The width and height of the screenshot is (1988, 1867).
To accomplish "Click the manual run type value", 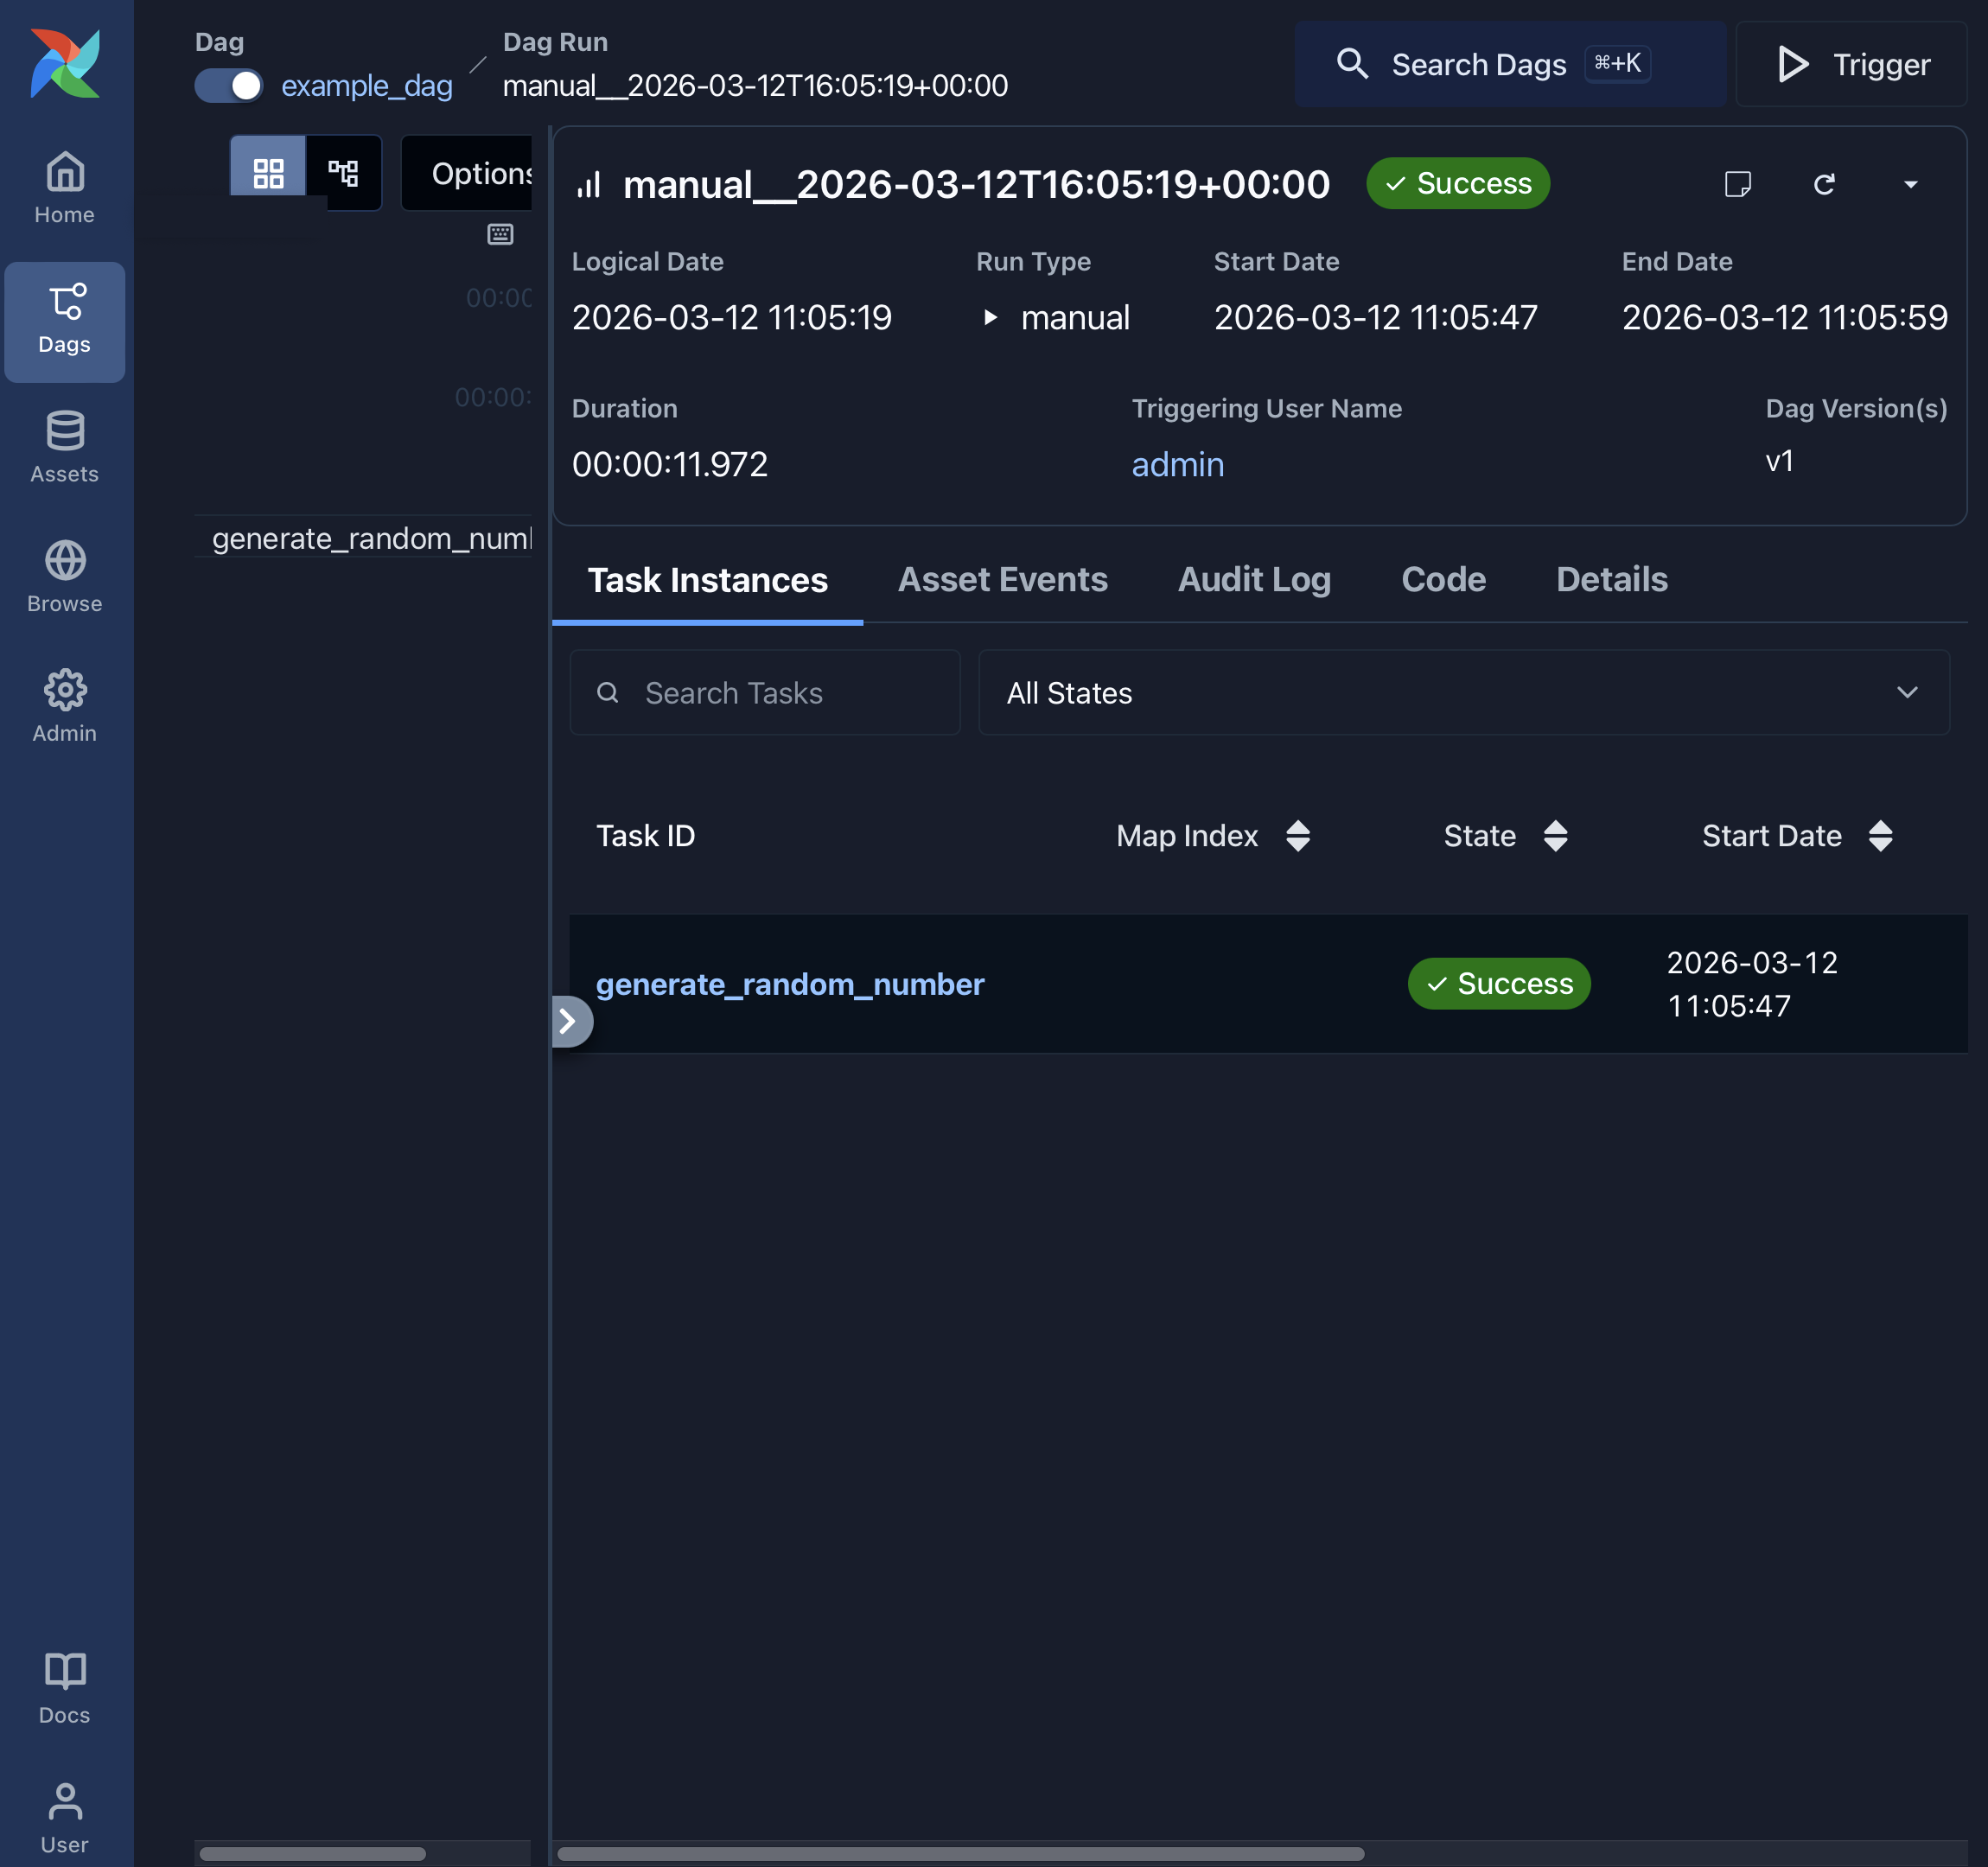I will coord(1075,318).
